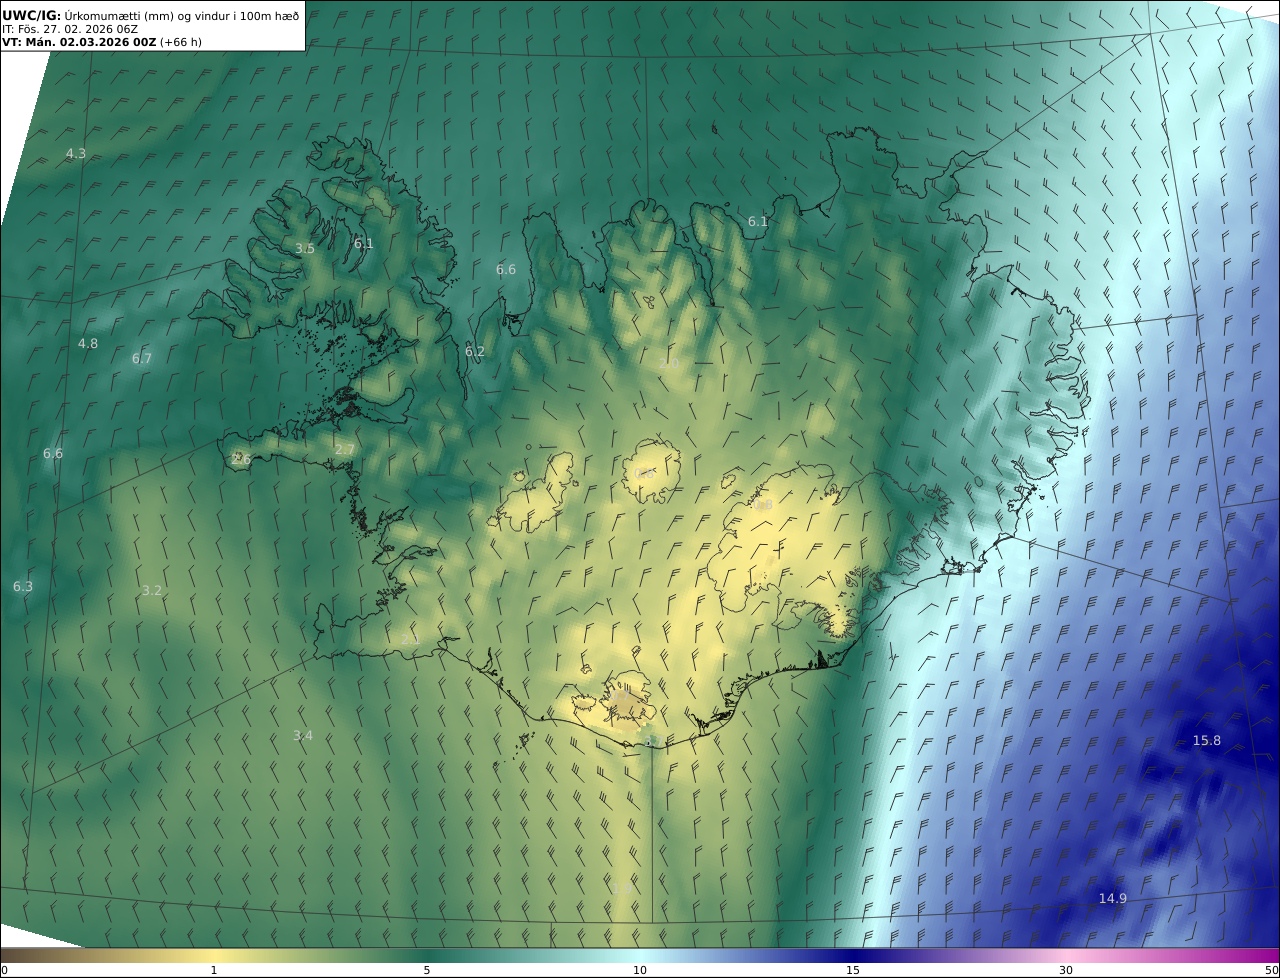Click the 2.6 value label
Image resolution: width=1280 pixels, height=978 pixels.
coord(241,459)
